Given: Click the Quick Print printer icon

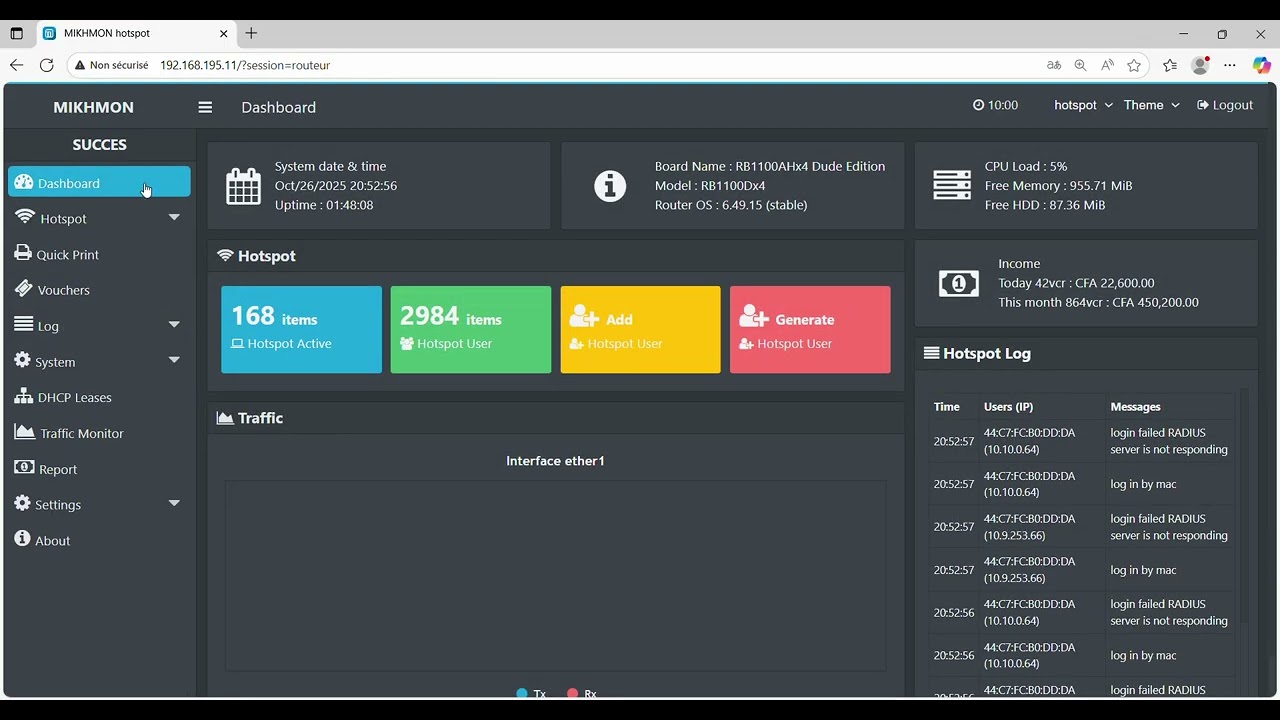Looking at the screenshot, I should tap(23, 253).
